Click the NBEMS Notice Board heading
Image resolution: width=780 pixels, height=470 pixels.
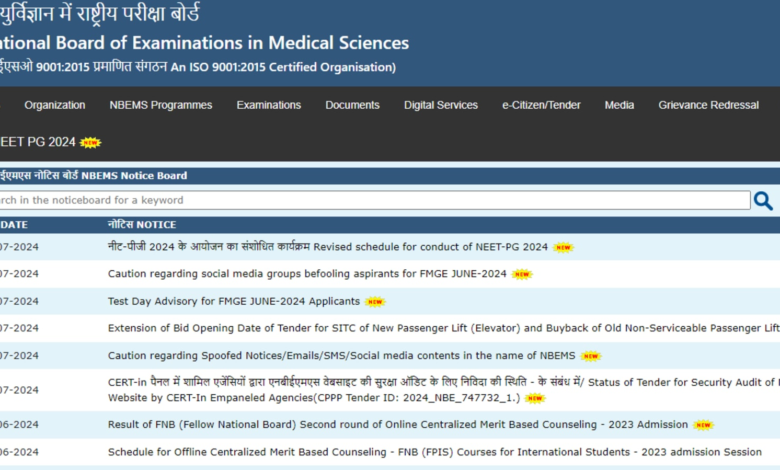pos(94,176)
